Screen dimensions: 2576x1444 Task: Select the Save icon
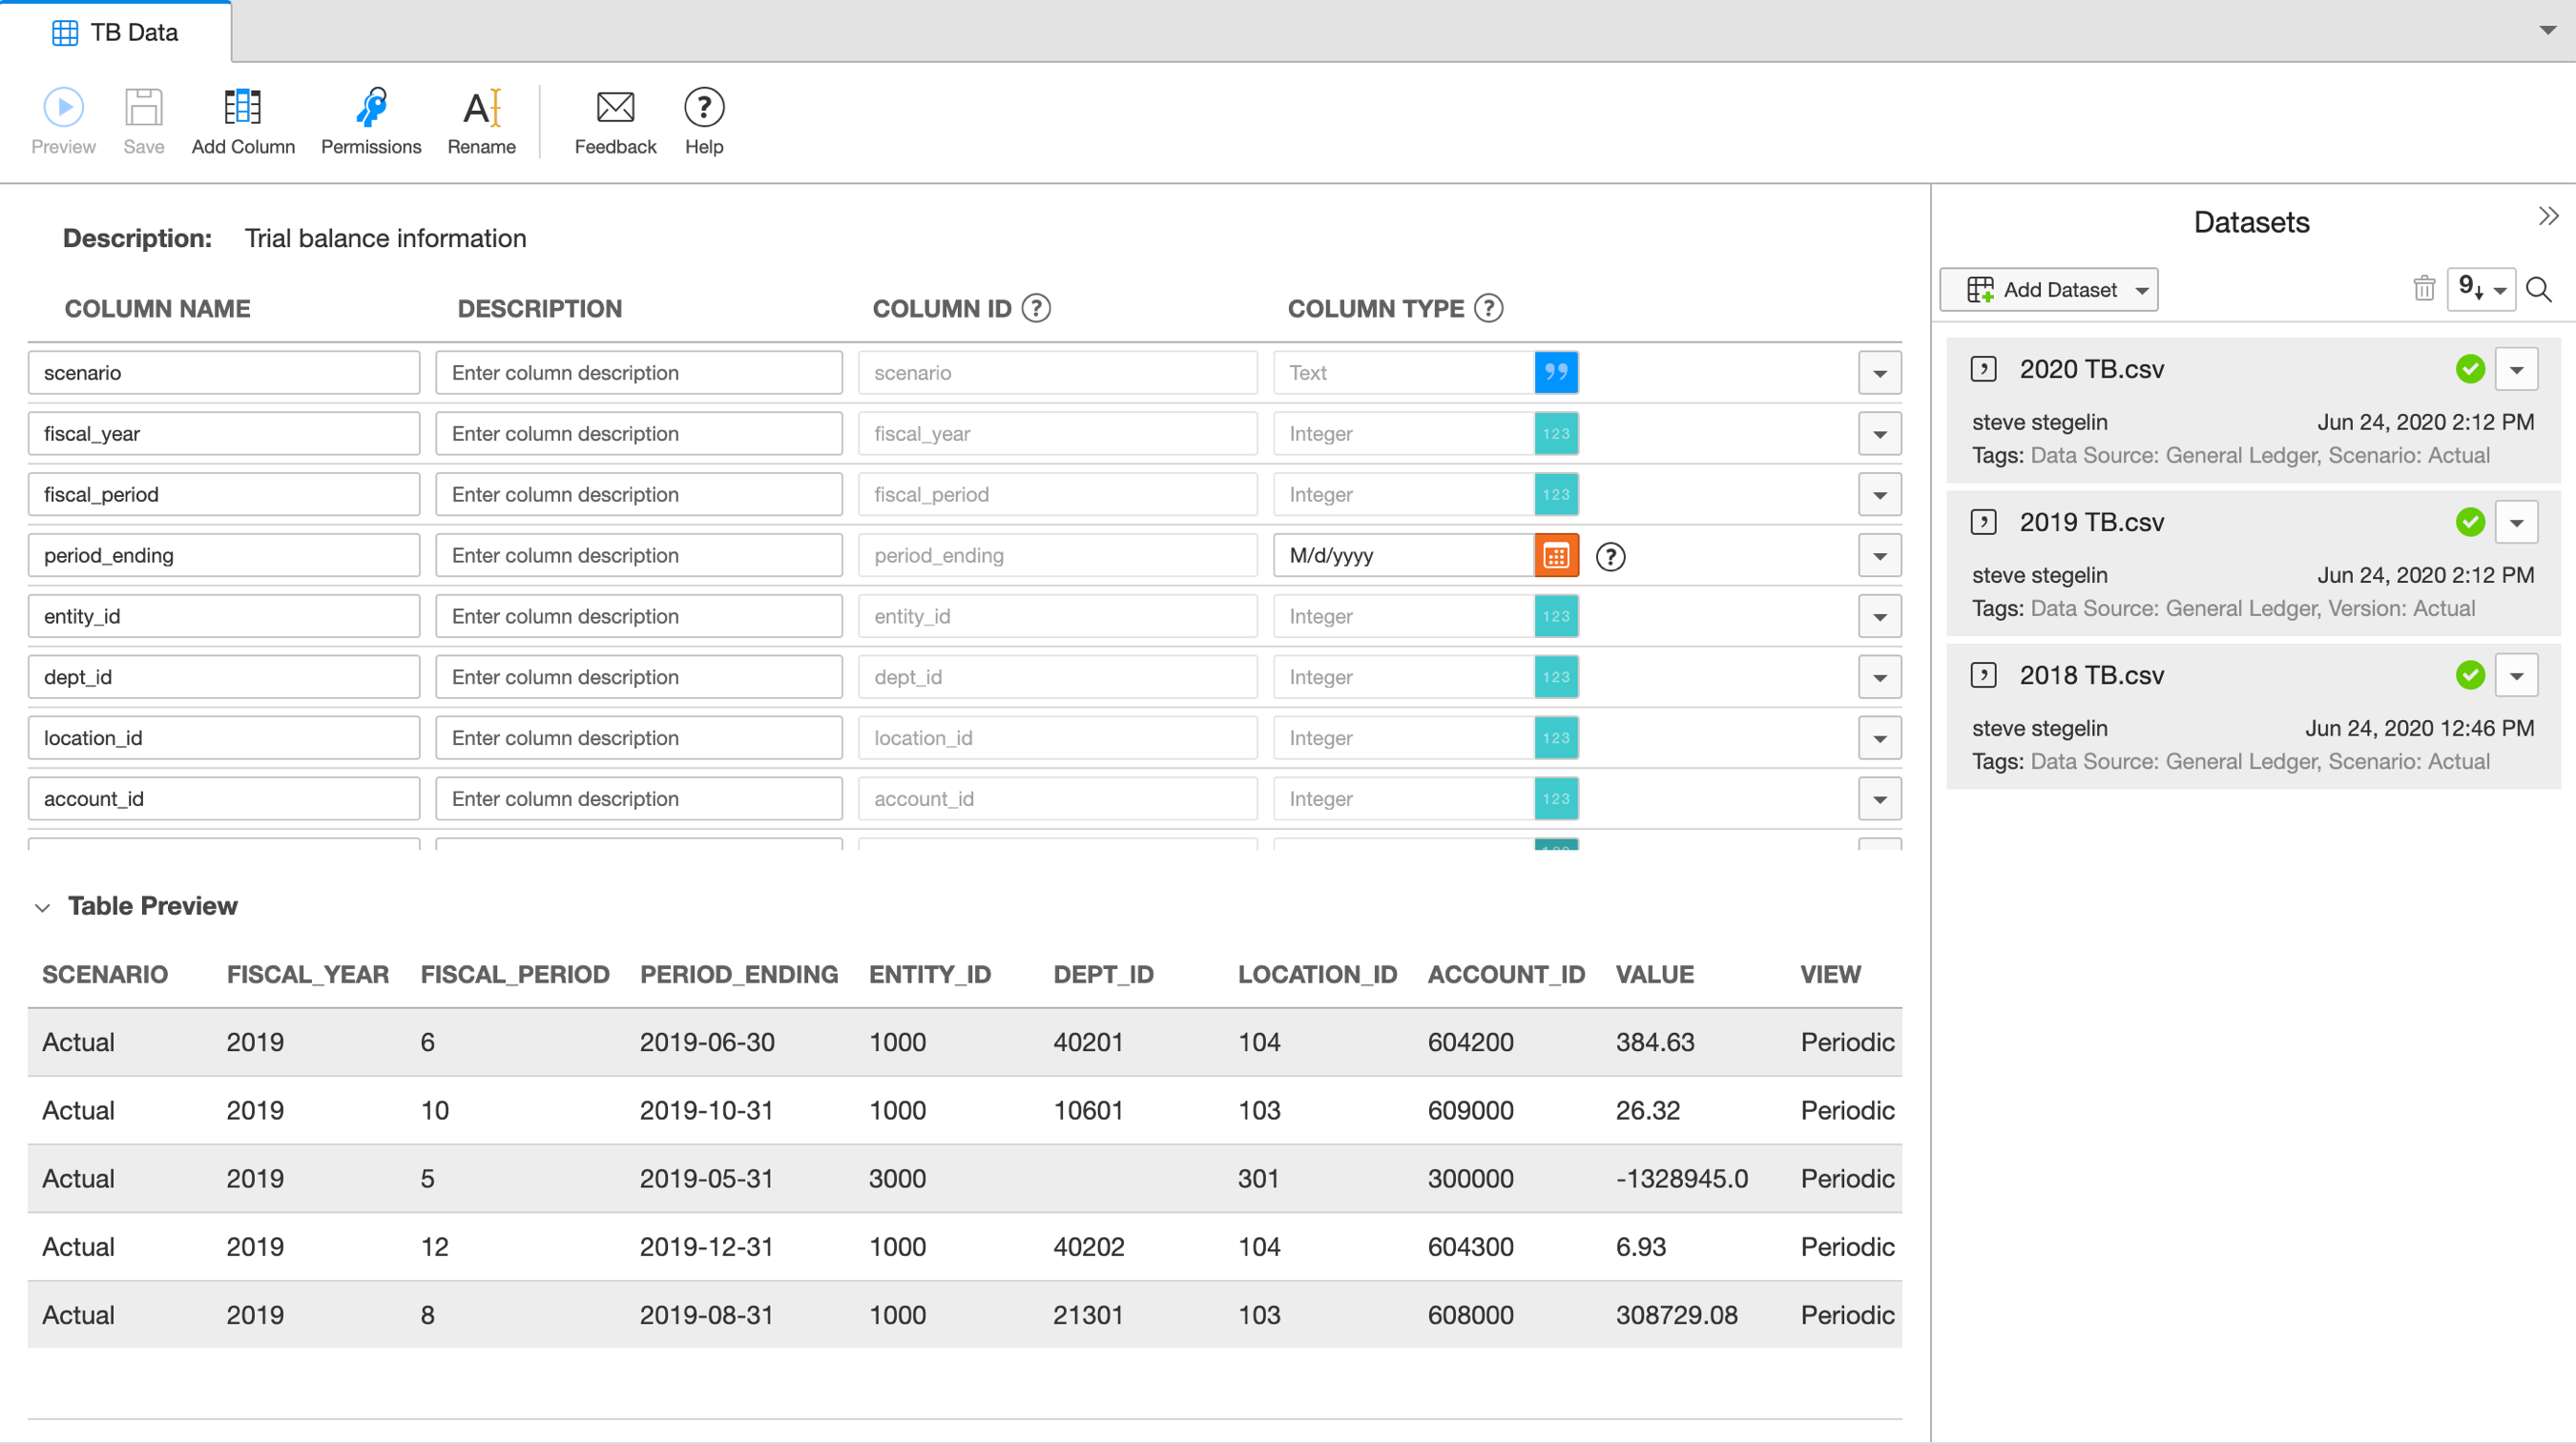143,107
